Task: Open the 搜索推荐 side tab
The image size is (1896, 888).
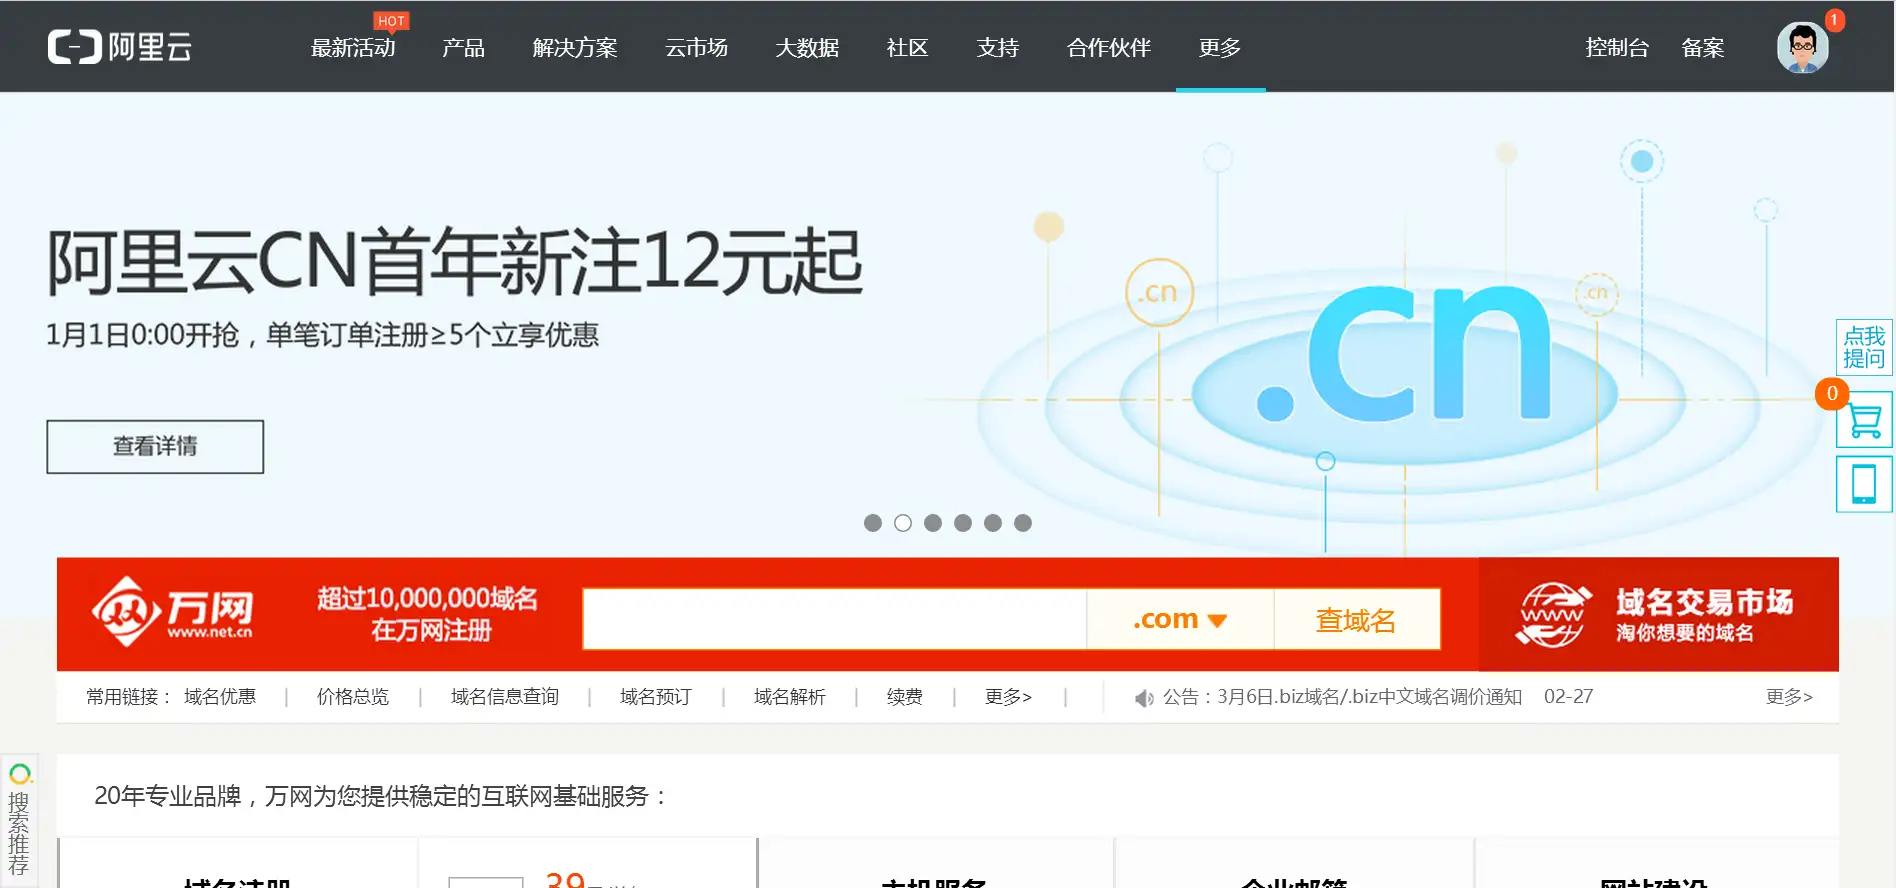Action: (x=19, y=821)
